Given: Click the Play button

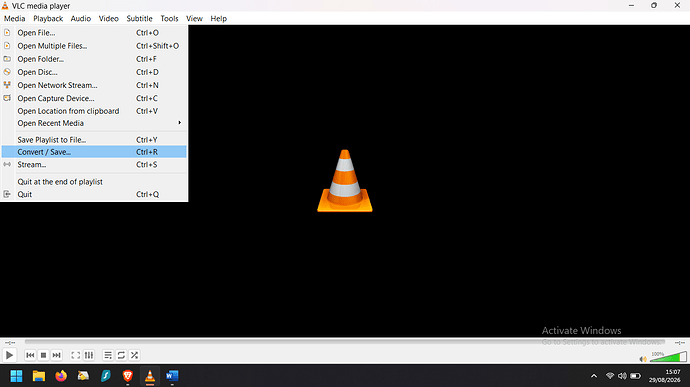Looking at the screenshot, I should (x=9, y=355).
